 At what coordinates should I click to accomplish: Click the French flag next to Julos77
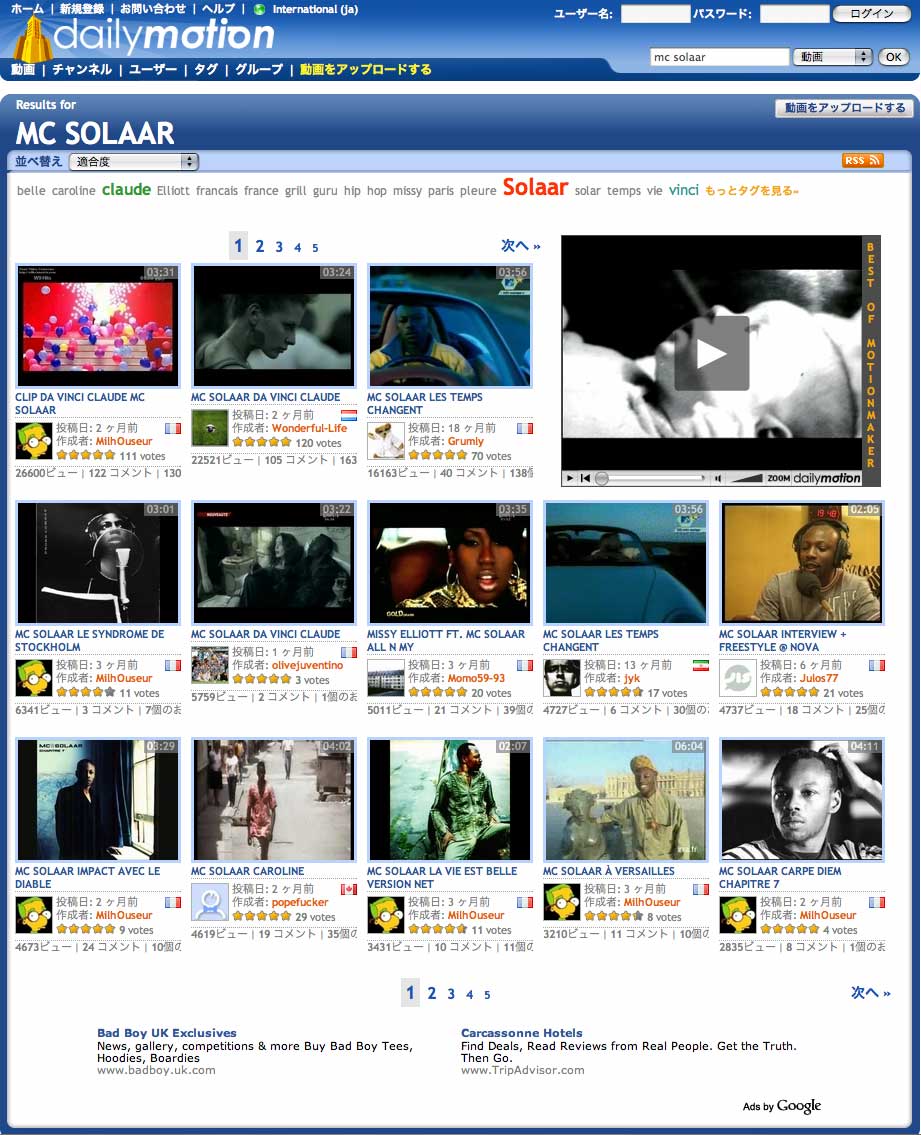tap(877, 664)
